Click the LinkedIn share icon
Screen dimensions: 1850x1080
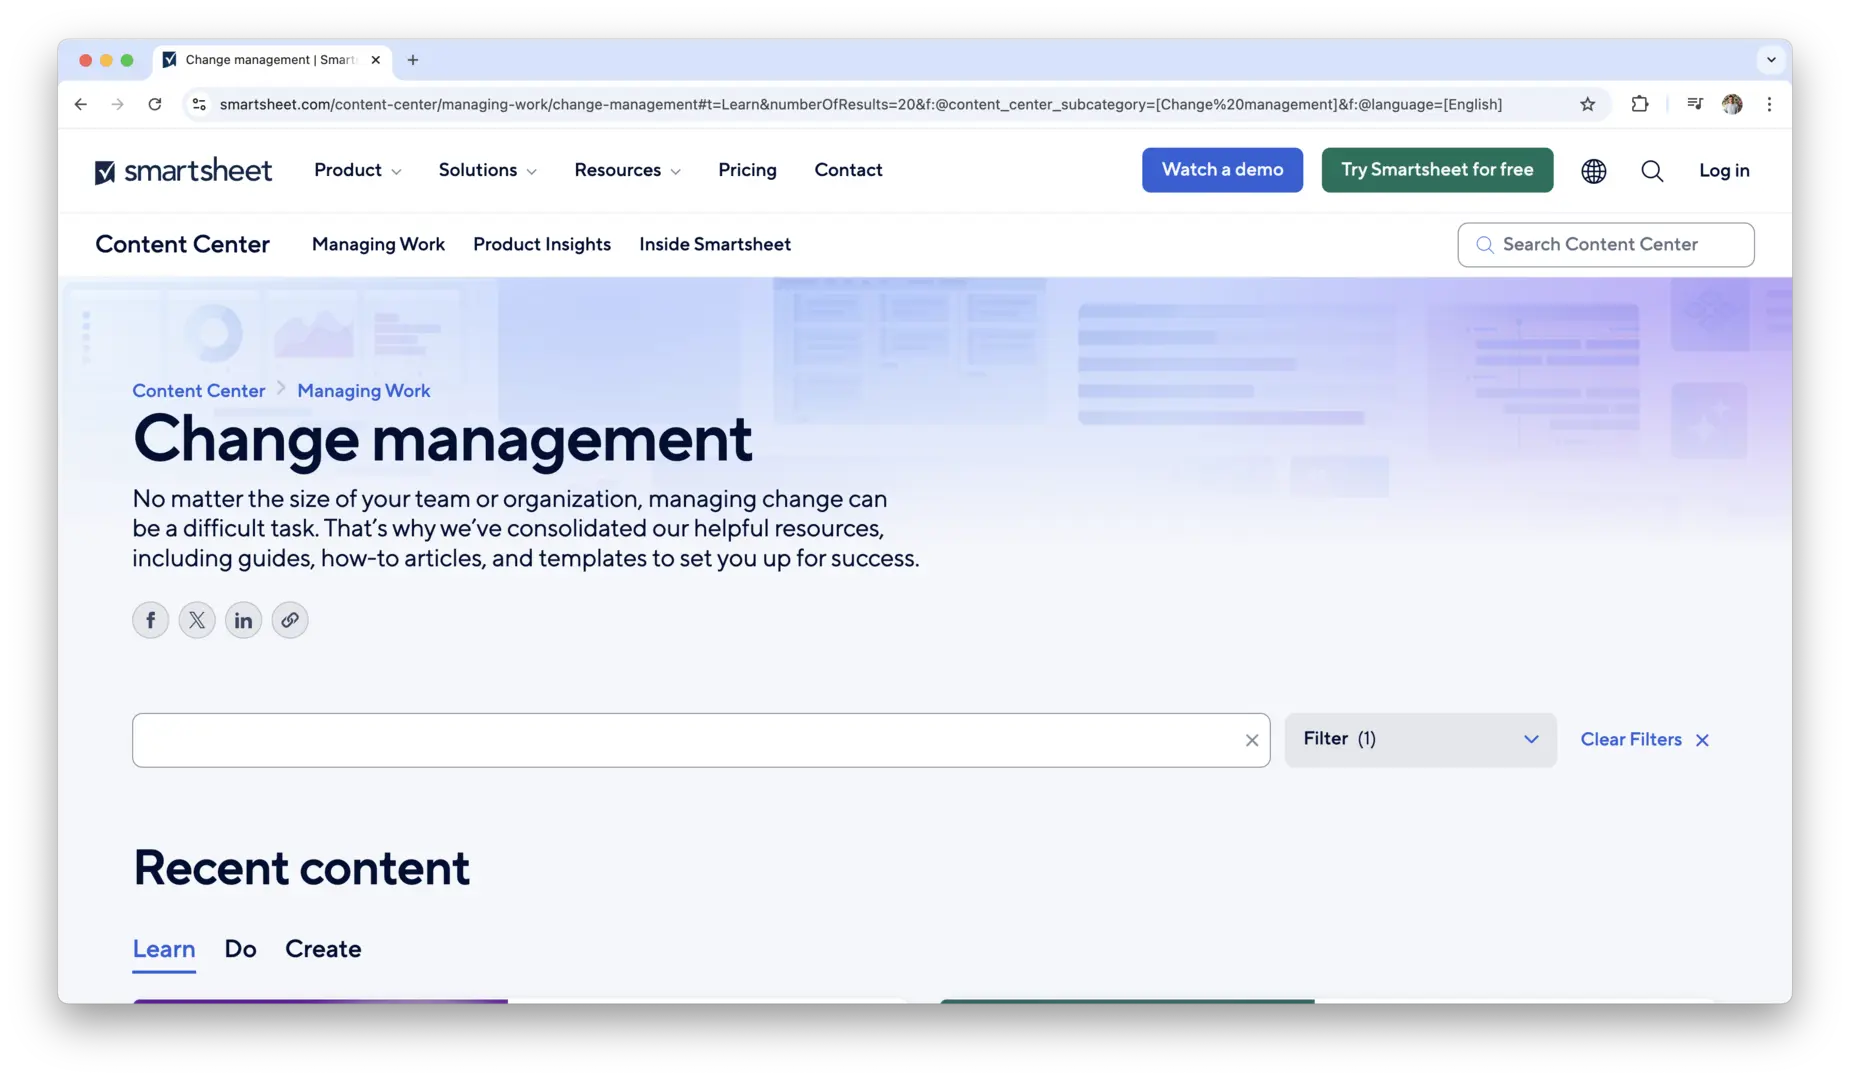pos(243,620)
